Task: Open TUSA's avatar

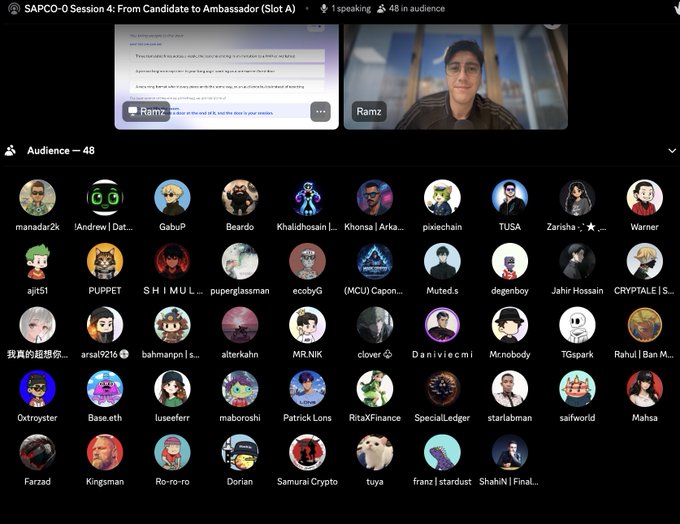Action: point(510,198)
